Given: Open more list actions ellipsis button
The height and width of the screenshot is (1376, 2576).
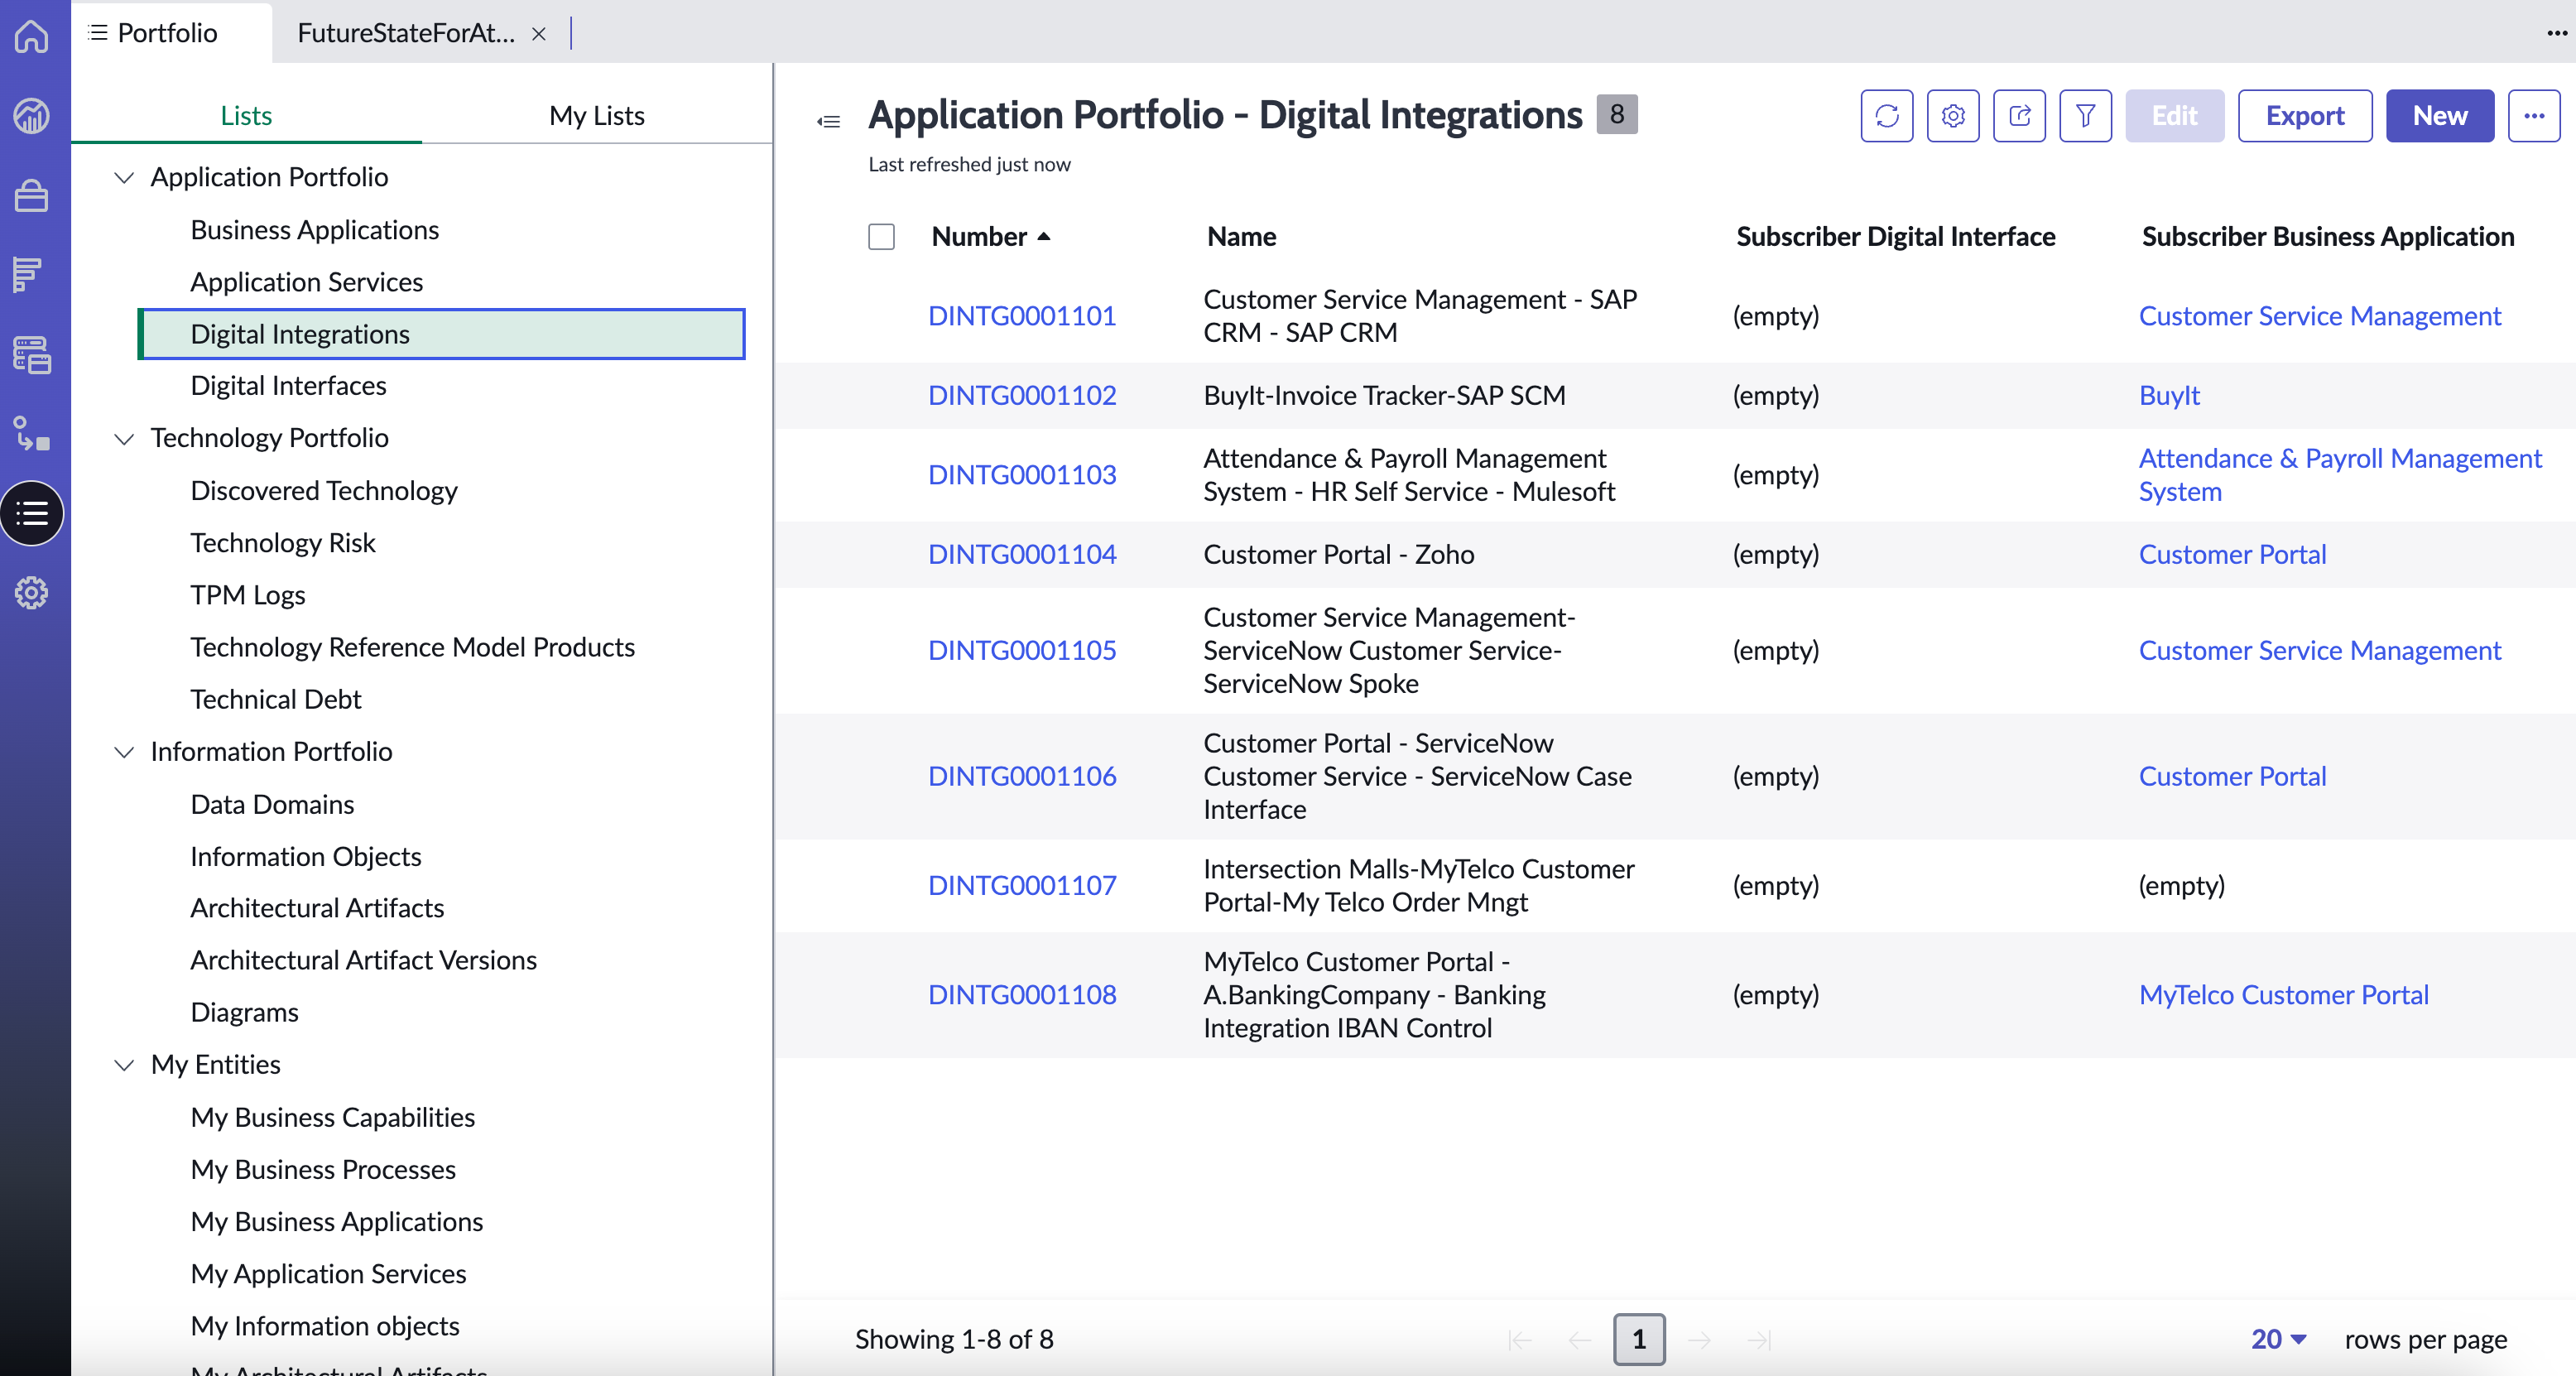Looking at the screenshot, I should click(2533, 116).
